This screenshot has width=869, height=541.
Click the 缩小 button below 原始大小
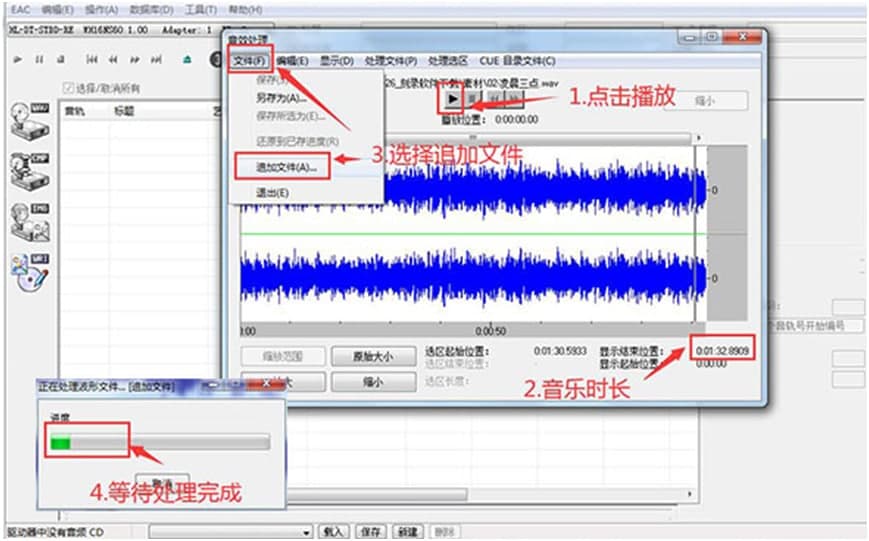click(374, 382)
